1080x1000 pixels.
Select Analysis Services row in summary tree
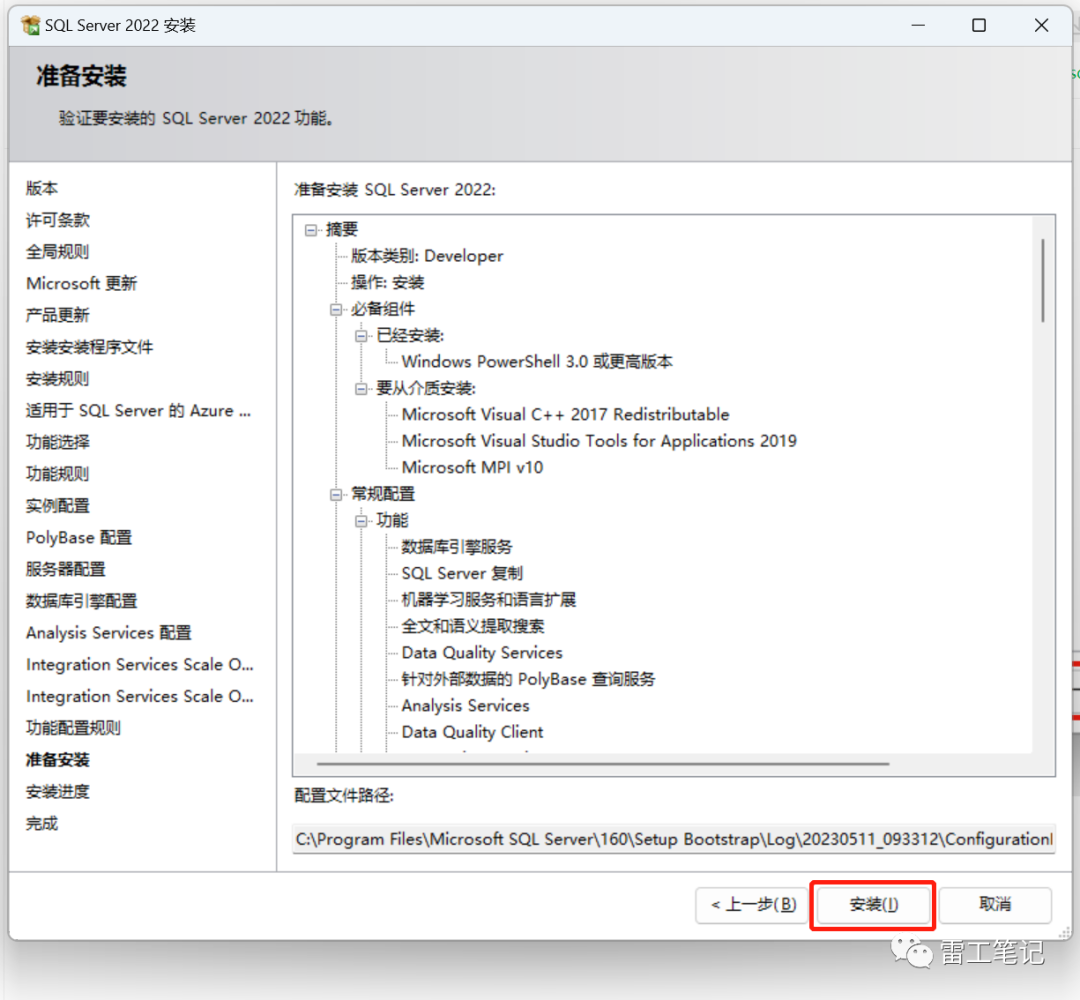pos(466,706)
